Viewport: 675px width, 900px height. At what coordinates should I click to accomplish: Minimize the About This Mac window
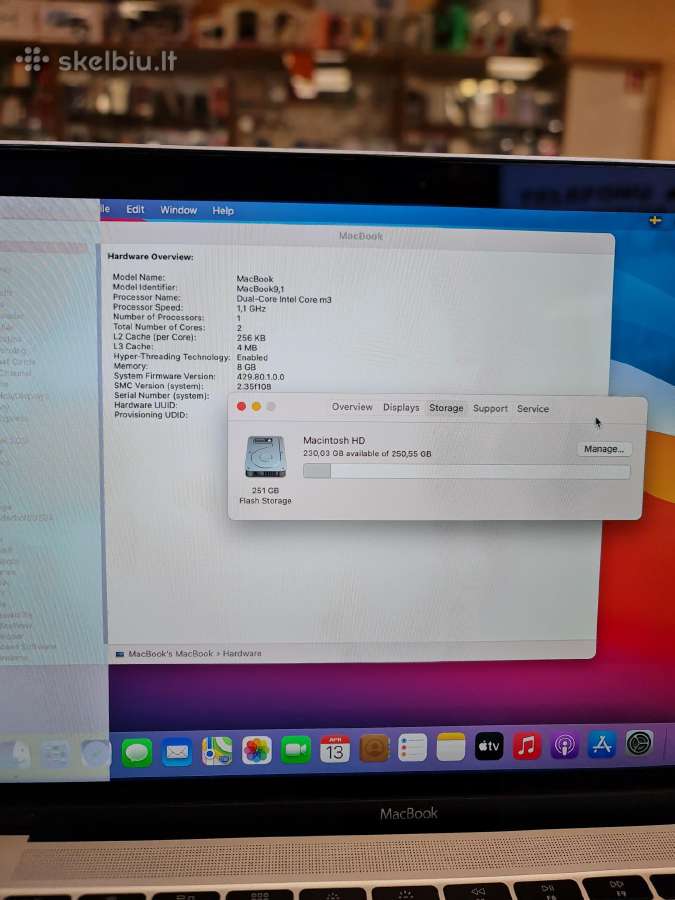click(256, 406)
